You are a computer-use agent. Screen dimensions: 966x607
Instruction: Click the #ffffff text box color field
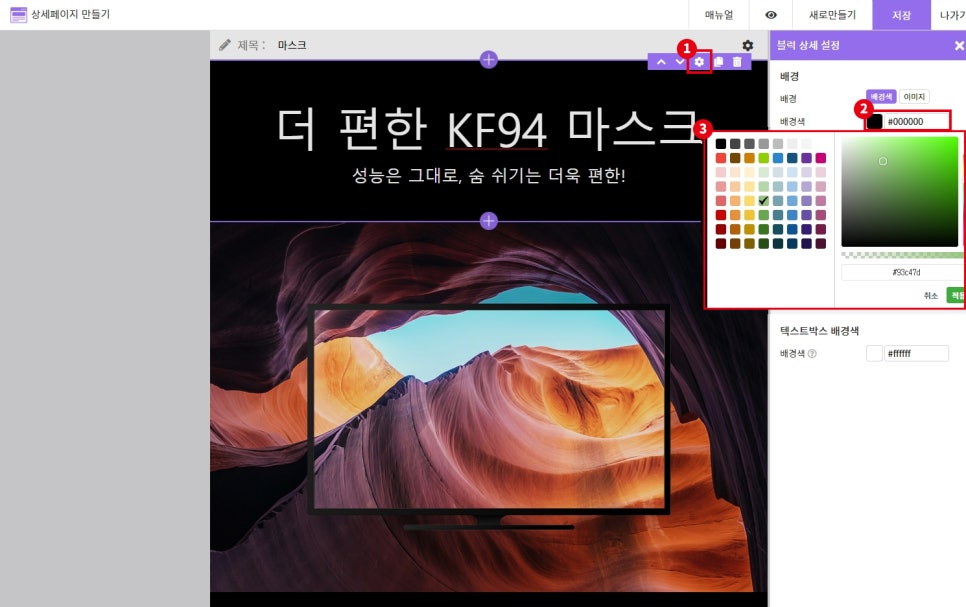coord(916,353)
